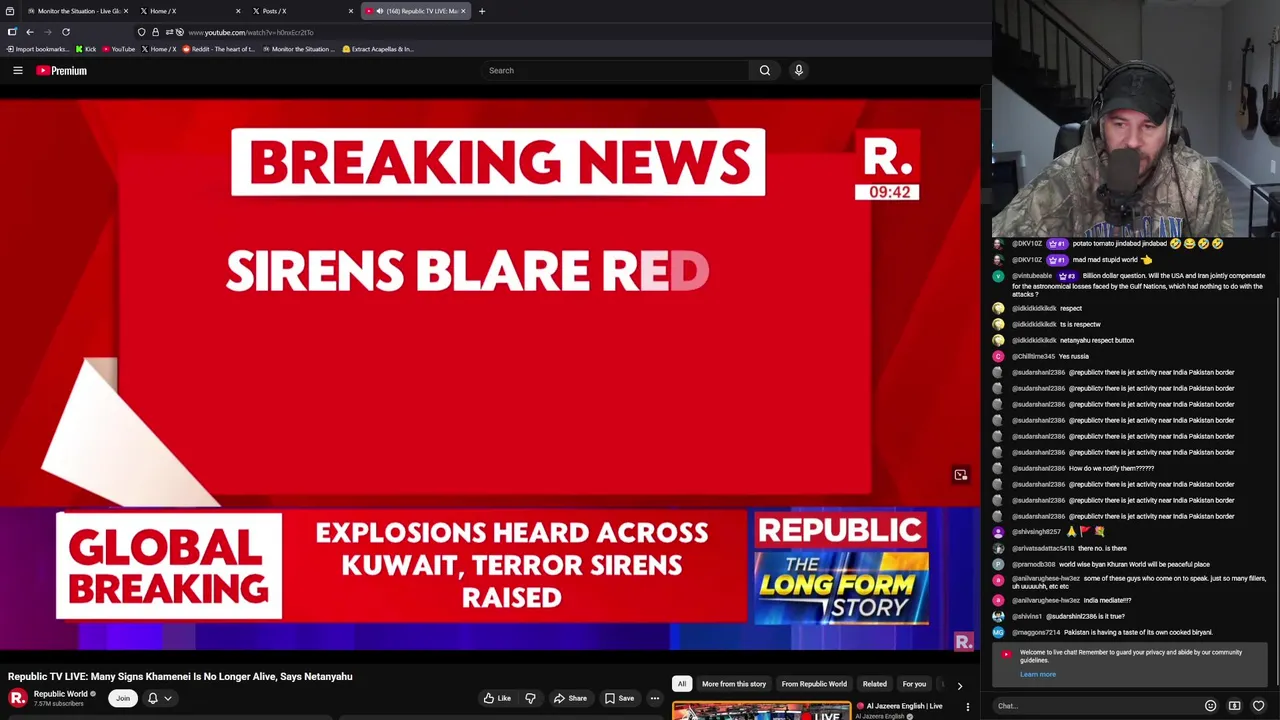Screen dimensions: 1280x720
Task: Expand the notification options chevron
Action: (x=168, y=698)
